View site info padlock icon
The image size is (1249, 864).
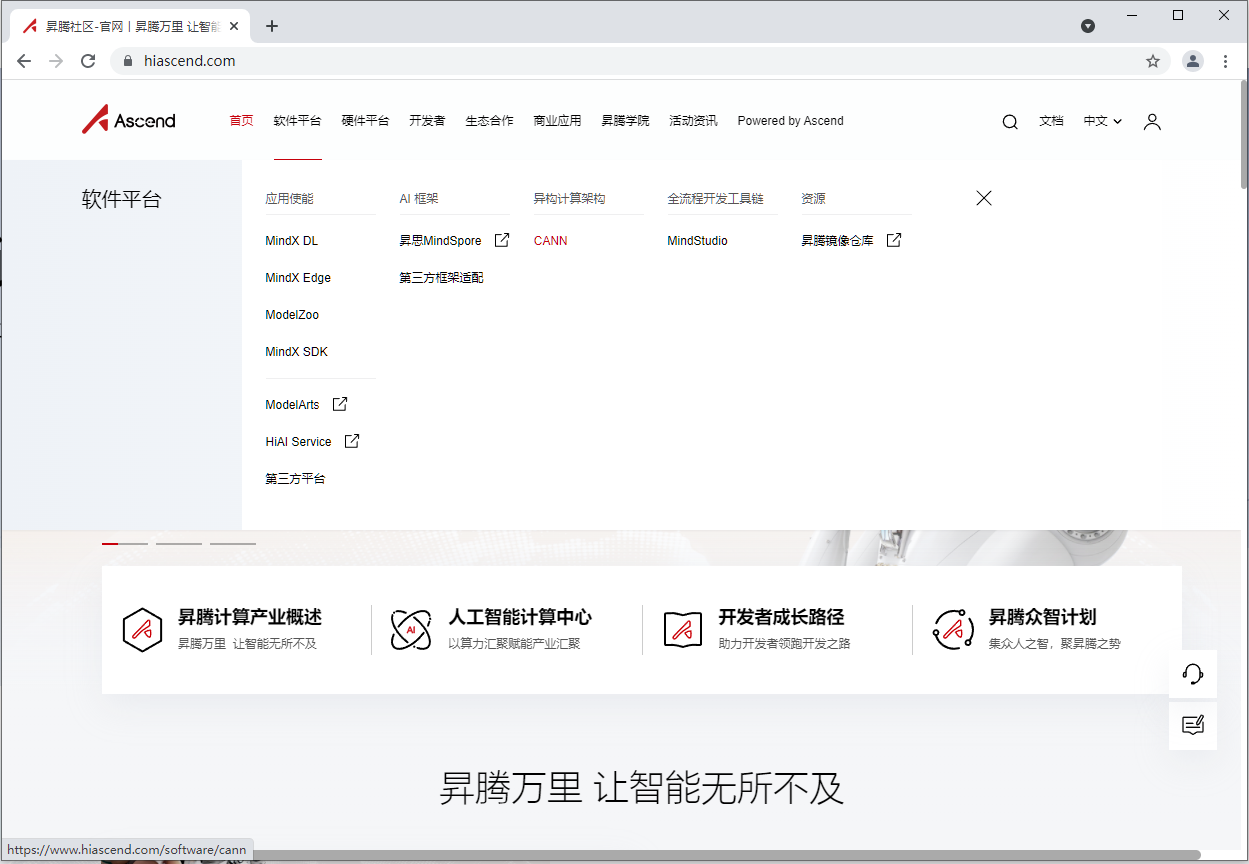coord(127,61)
